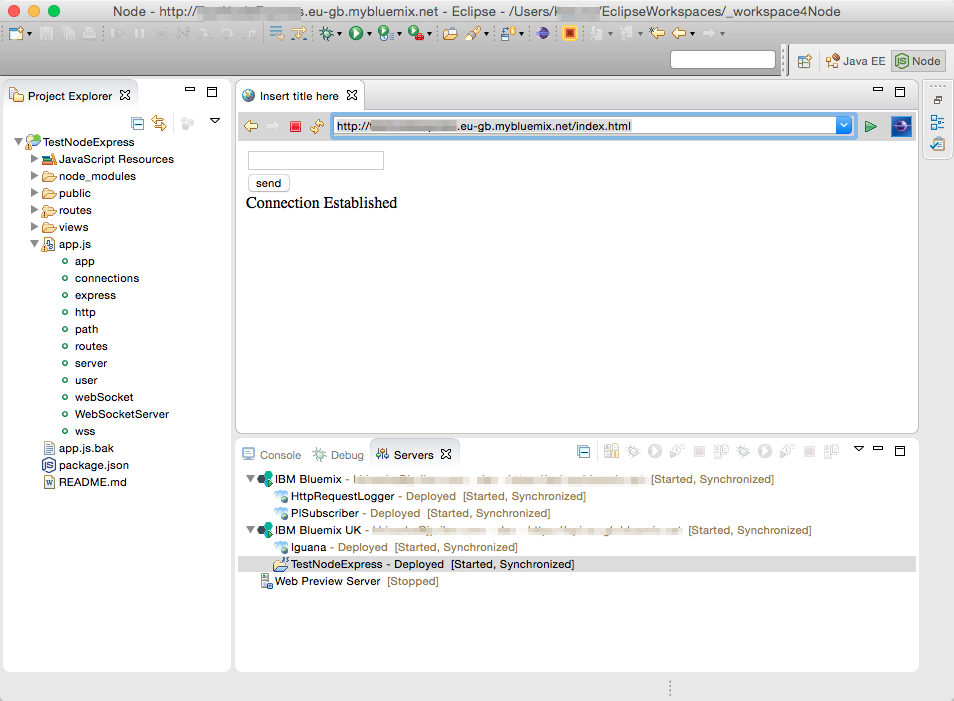Image resolution: width=954 pixels, height=701 pixels.
Task: Click the Task List icon in right trim
Action: [x=938, y=144]
